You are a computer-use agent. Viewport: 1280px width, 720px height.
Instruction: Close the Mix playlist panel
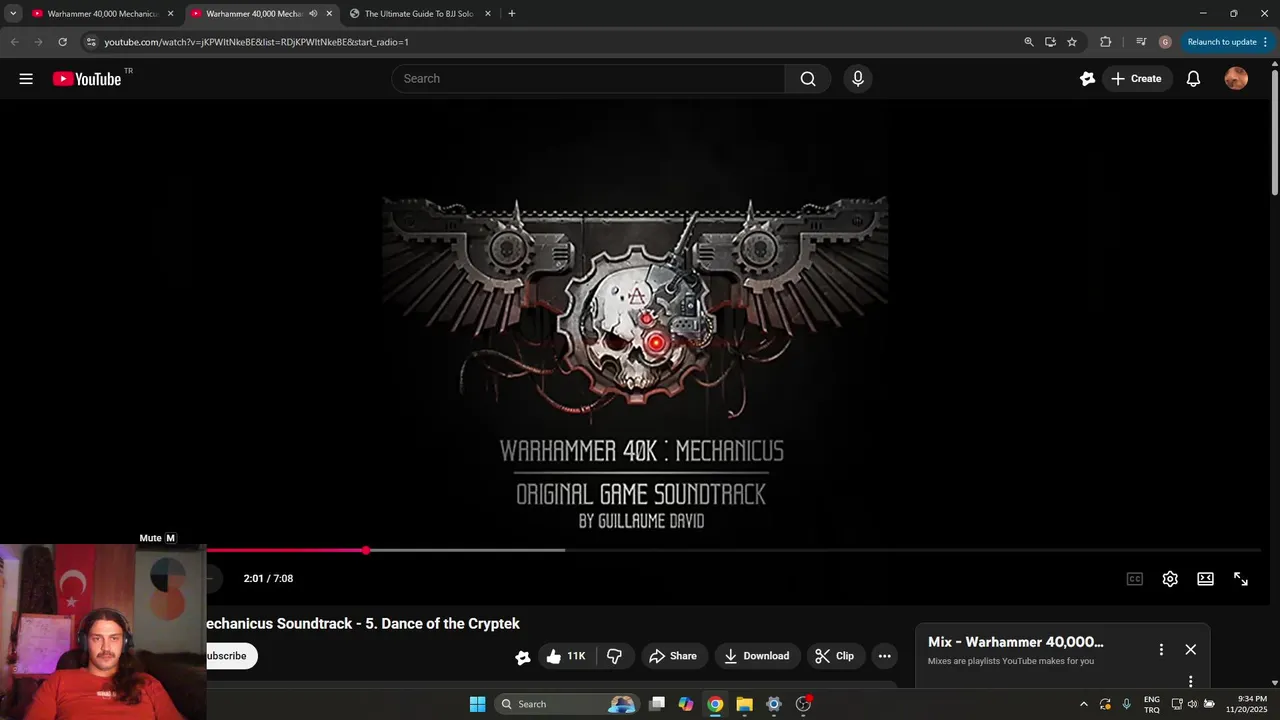coord(1190,650)
